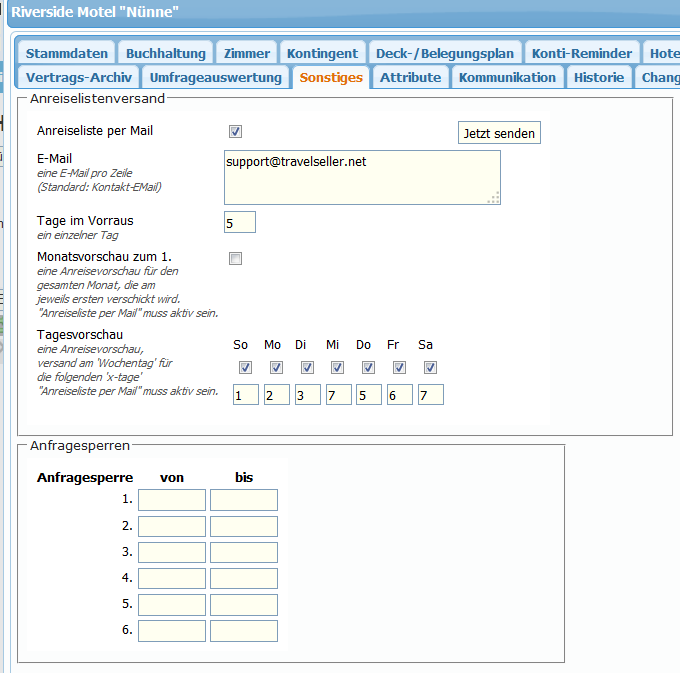Switch to the Vertrags-Archiv tab
The image size is (680, 673).
pos(78,77)
